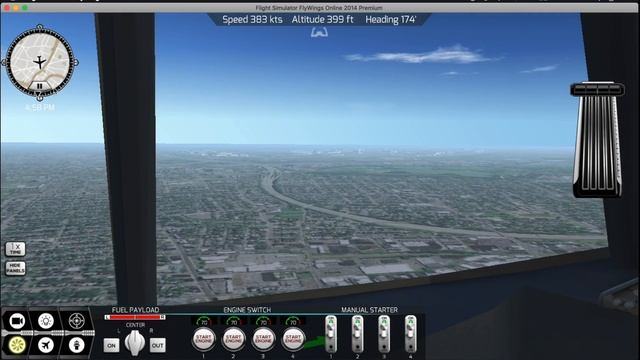Click engine 3 gauge showing 70
This screenshot has width=640, height=360.
[x=263, y=322]
